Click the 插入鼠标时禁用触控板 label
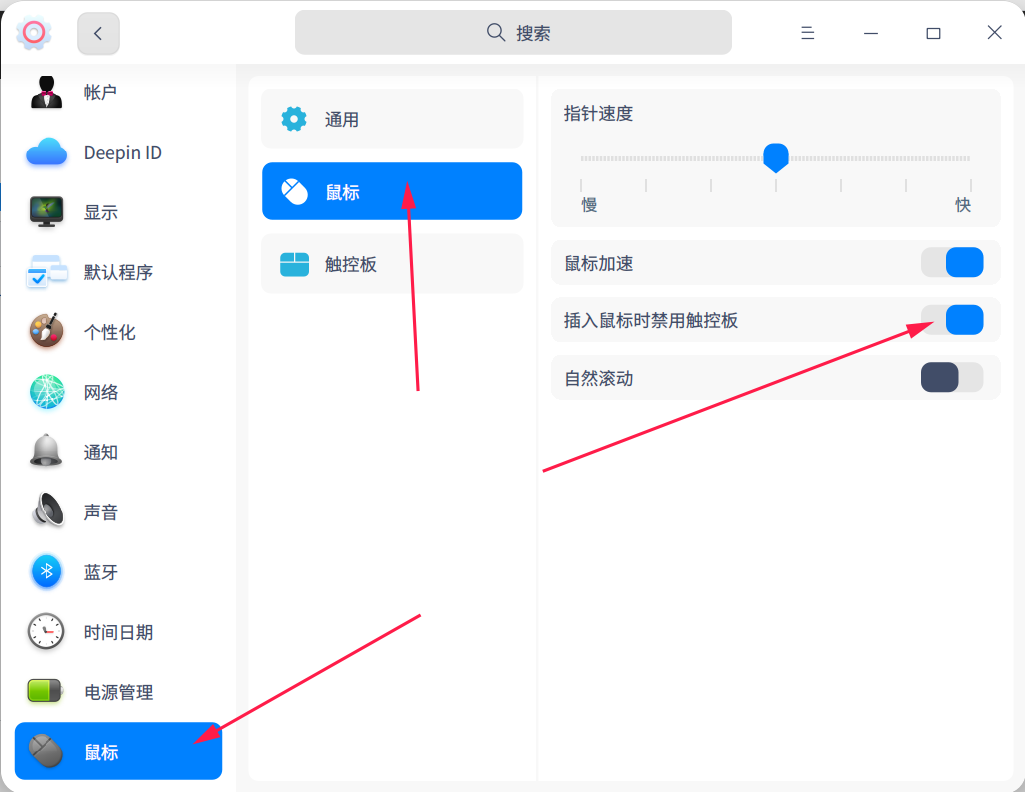This screenshot has width=1025, height=792. click(x=650, y=320)
